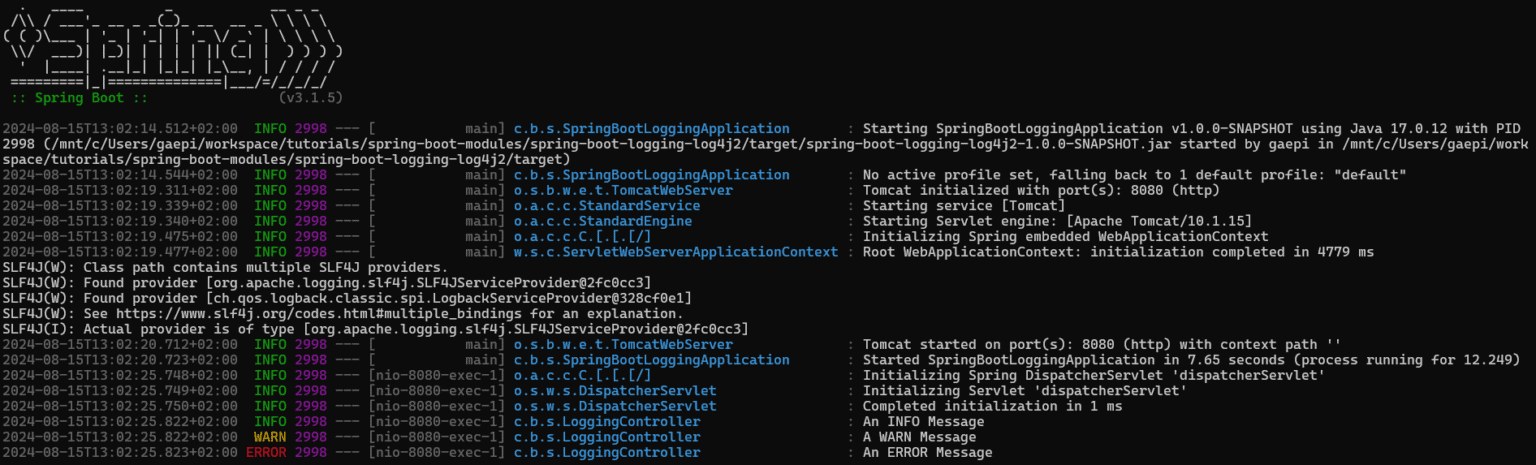Click the yellow WARN log level label

pos(270,437)
